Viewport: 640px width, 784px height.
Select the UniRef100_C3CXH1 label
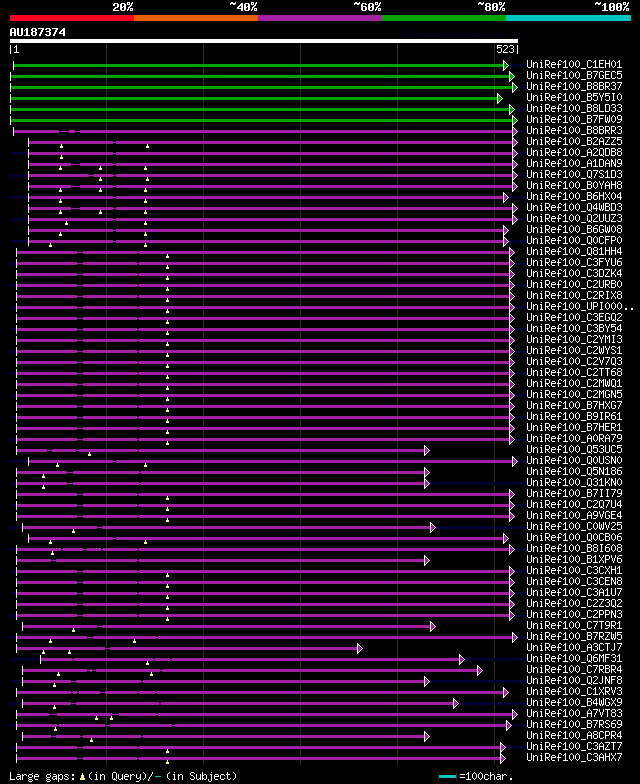[x=574, y=570]
